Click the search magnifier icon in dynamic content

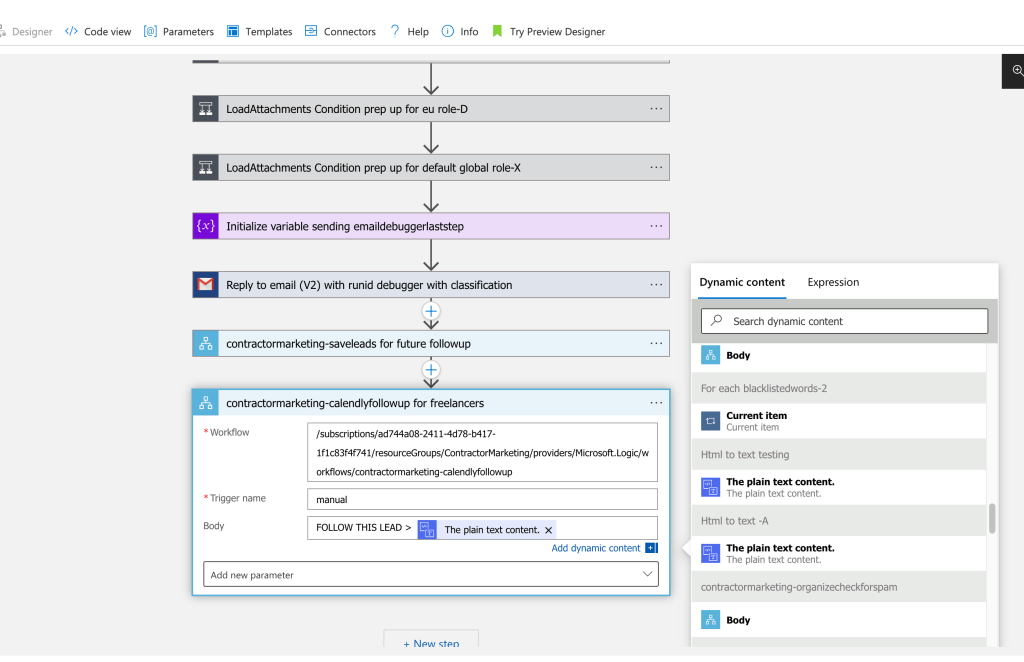pyautogui.click(x=716, y=321)
